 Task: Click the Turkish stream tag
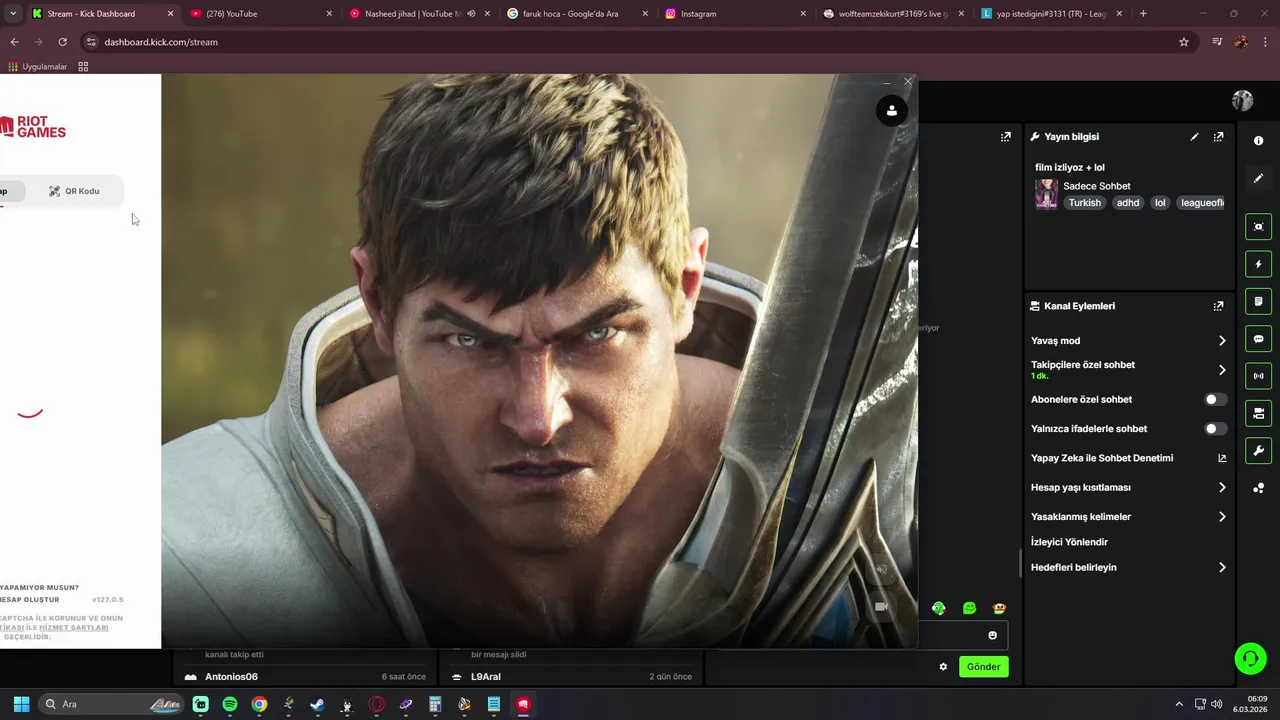pyautogui.click(x=1084, y=203)
